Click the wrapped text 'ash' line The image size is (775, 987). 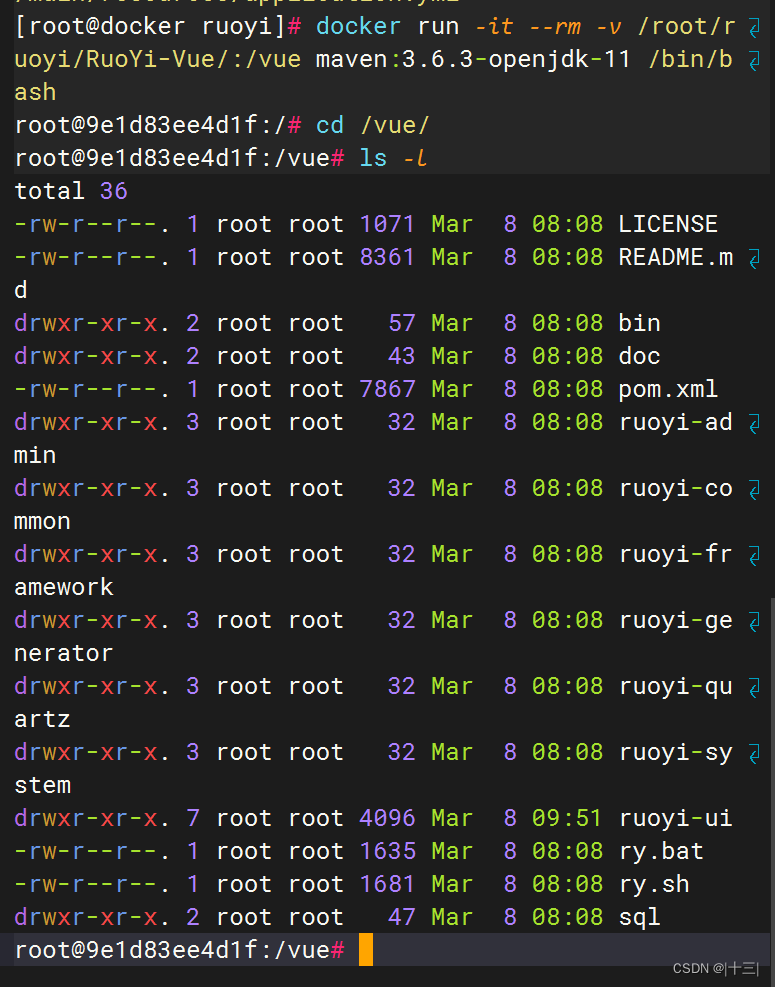tap(35, 92)
